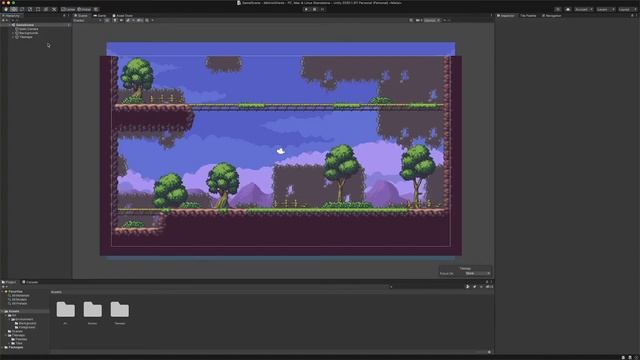This screenshot has width=640, height=360.
Task: Collapse Favorites in the Project tree
Action: [x=2, y=291]
